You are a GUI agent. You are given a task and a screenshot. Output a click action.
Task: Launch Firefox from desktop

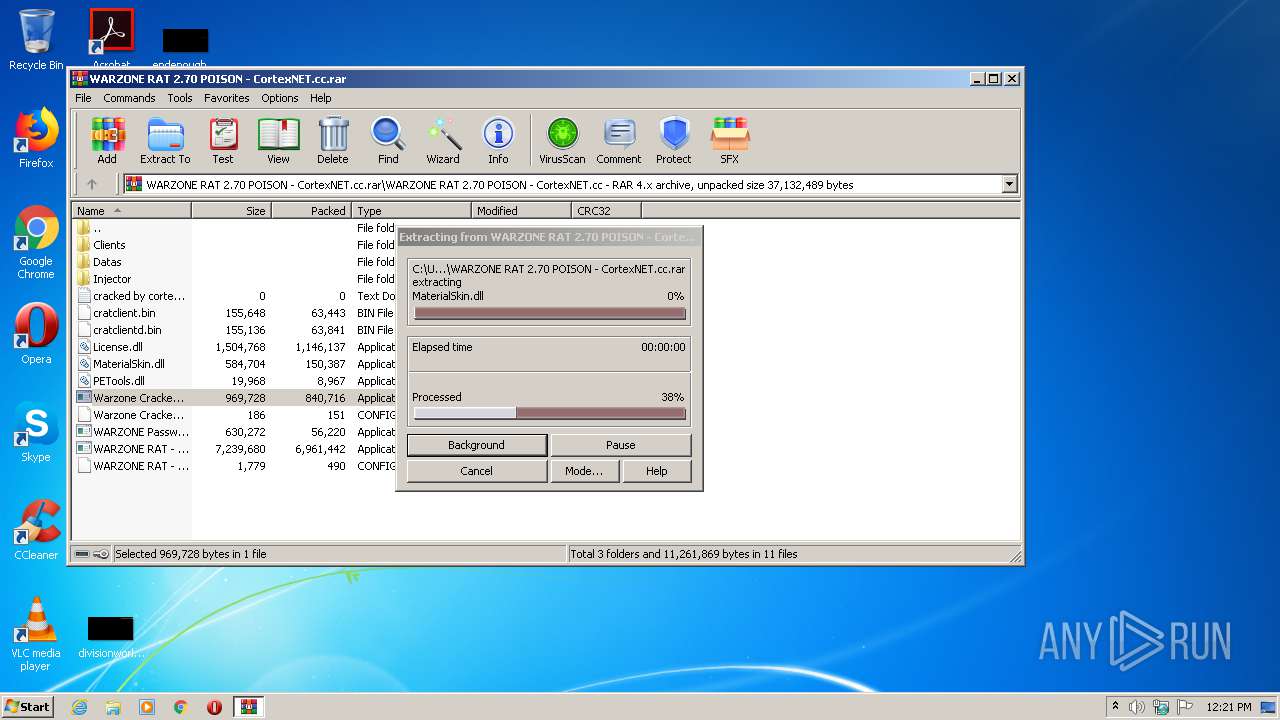point(36,138)
